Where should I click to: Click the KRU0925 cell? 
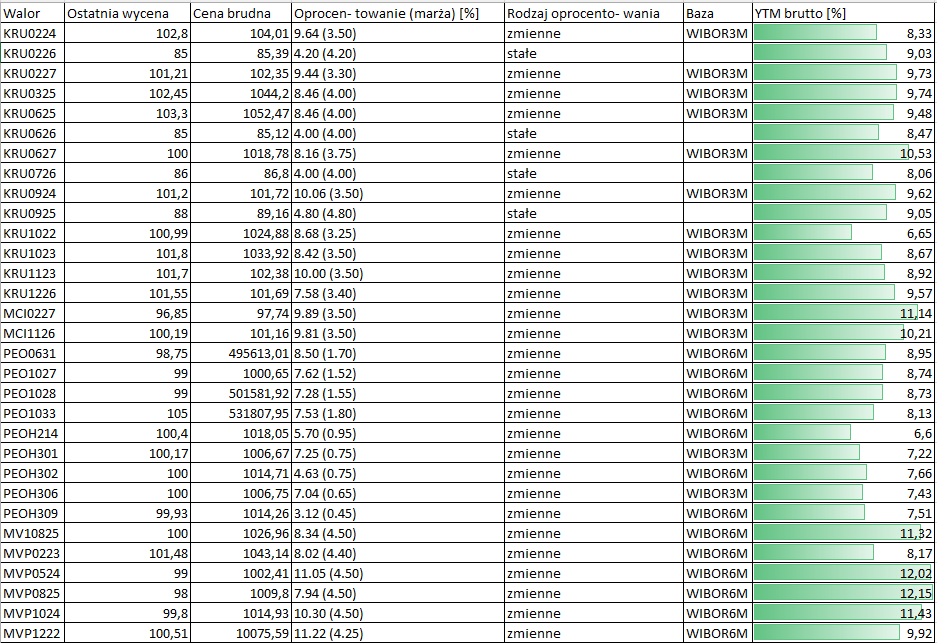32,213
